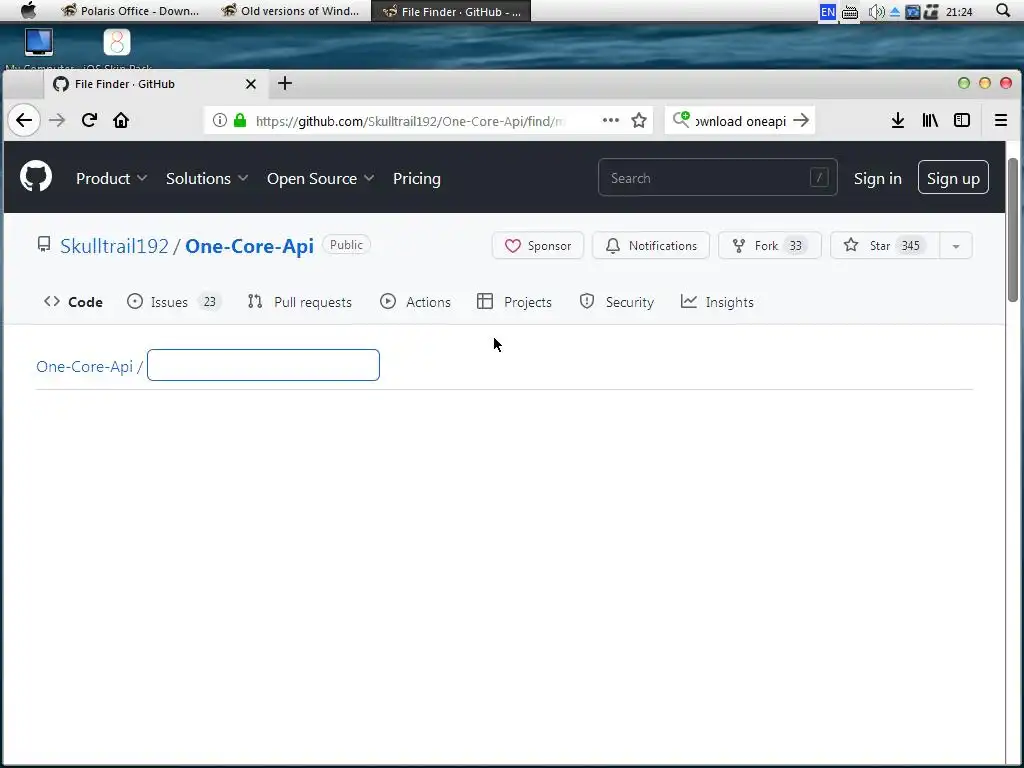Focus the GitHub Search field
This screenshot has width=1024, height=768.
717,178
